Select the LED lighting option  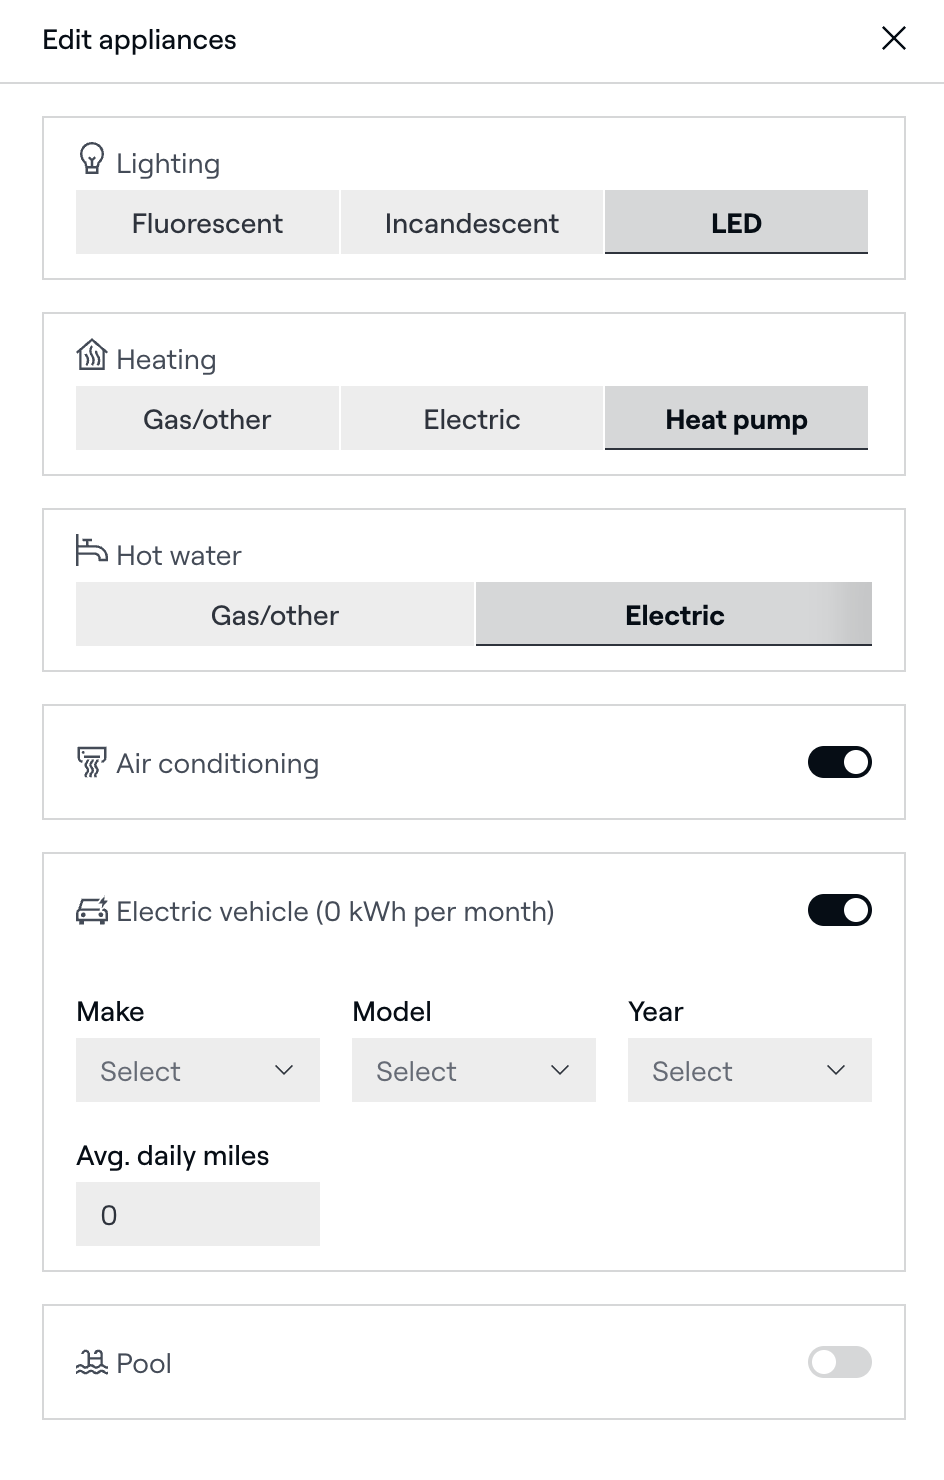pyautogui.click(x=736, y=223)
